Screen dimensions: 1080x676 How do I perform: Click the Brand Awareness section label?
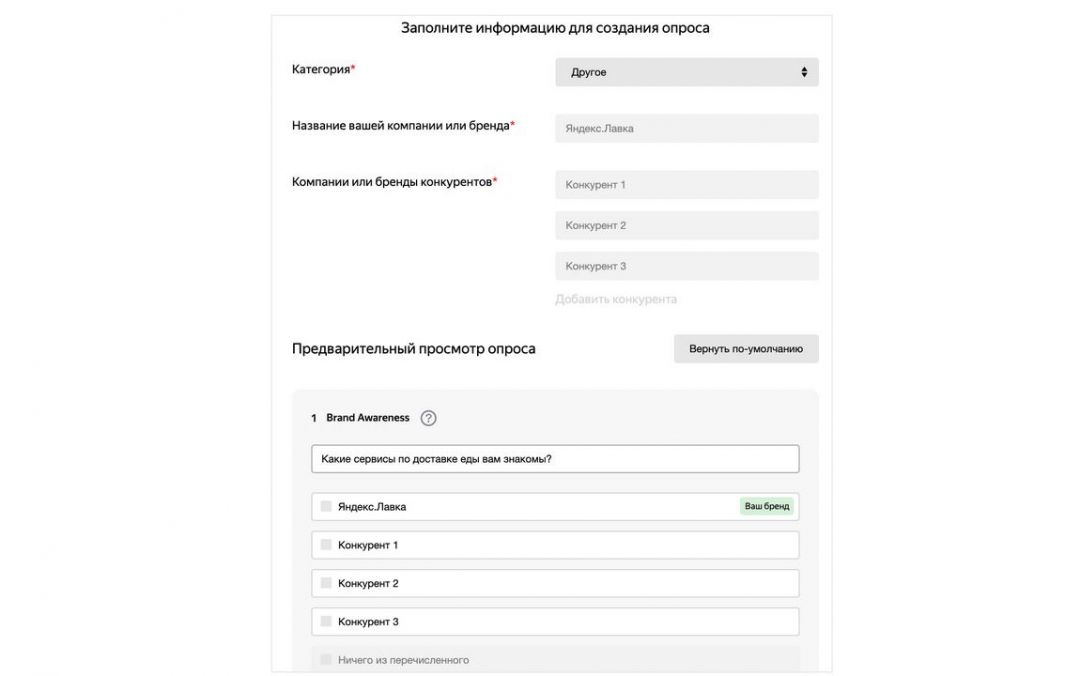click(368, 417)
